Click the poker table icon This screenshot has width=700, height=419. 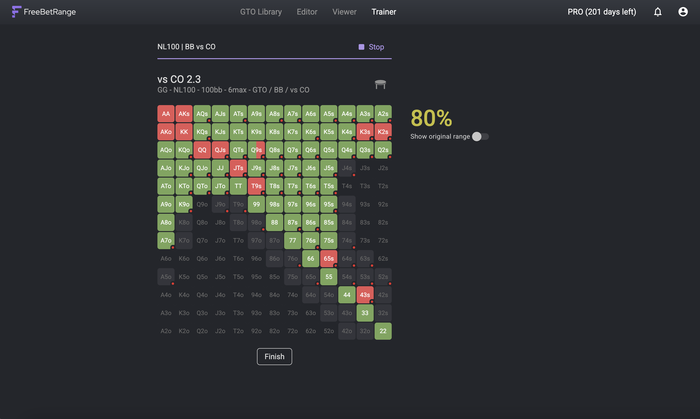coord(380,85)
